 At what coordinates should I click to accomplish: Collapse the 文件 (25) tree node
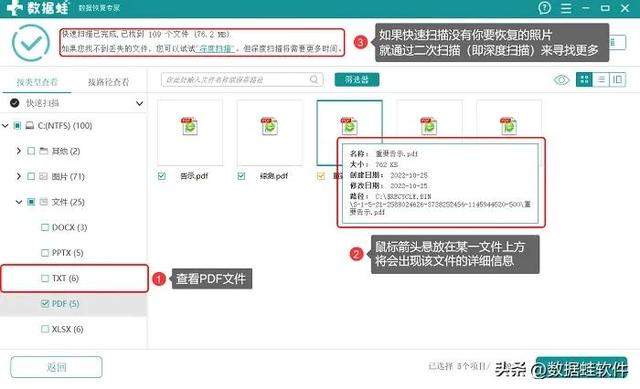[19, 202]
